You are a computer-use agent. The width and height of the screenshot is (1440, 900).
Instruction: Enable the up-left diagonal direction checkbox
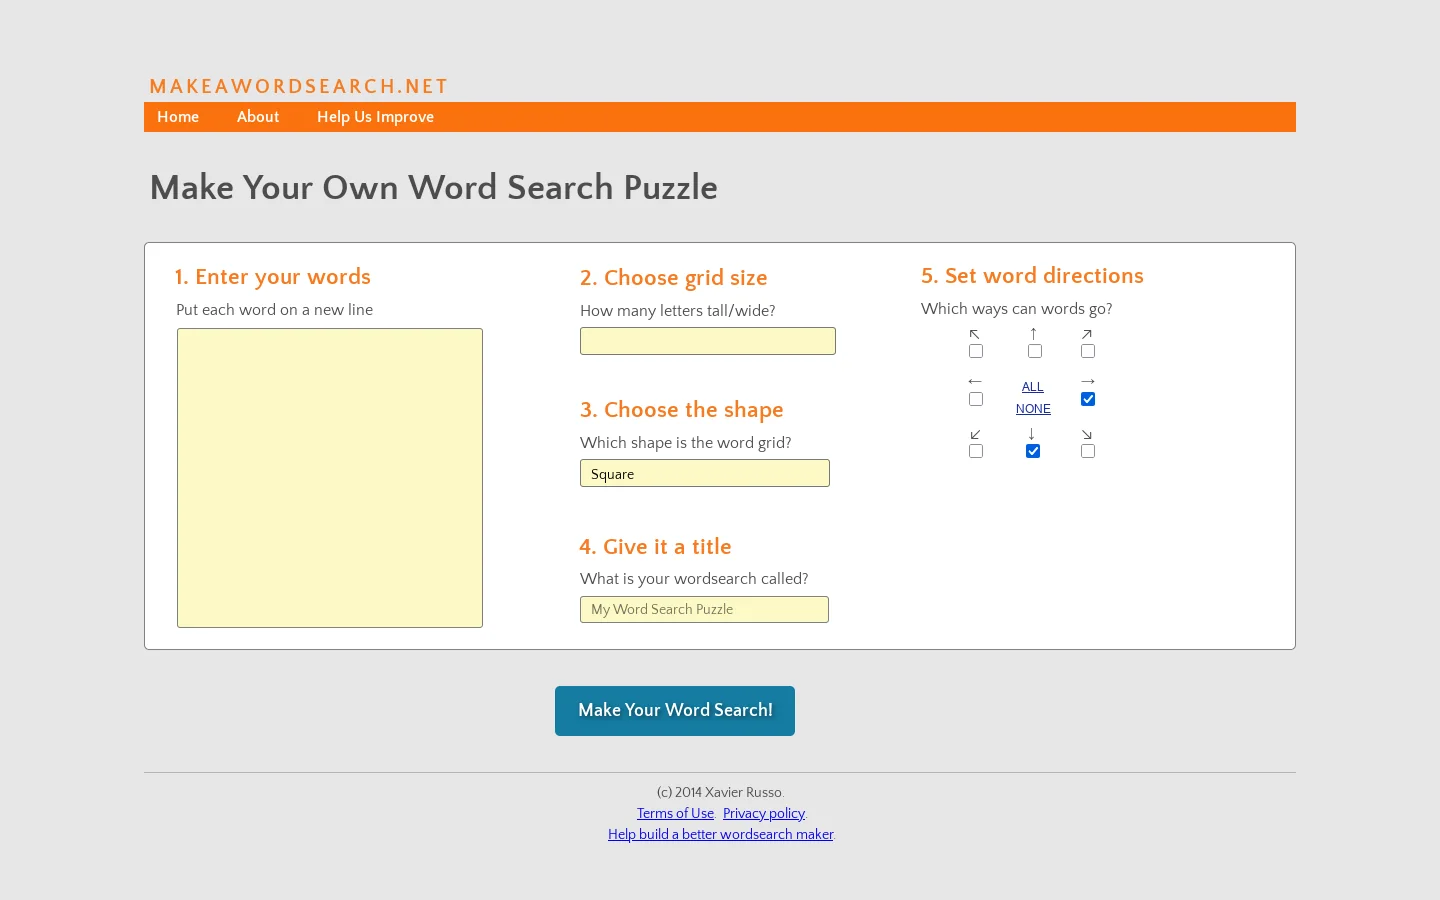click(976, 351)
